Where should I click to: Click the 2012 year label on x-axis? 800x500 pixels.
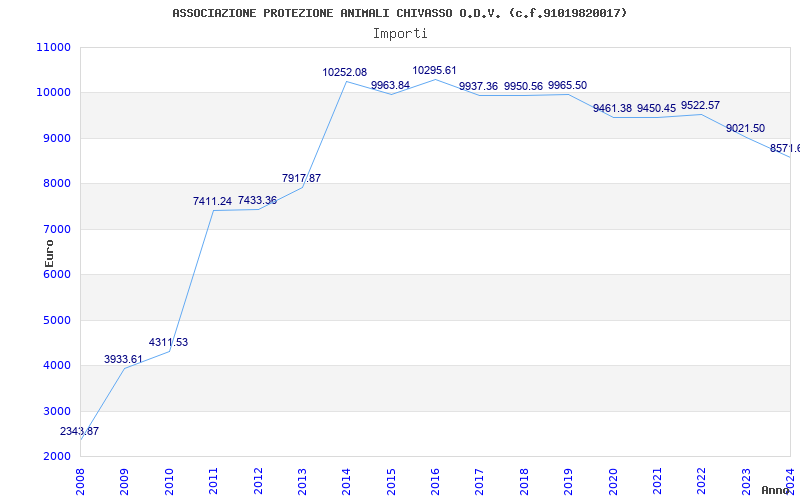pyautogui.click(x=258, y=481)
